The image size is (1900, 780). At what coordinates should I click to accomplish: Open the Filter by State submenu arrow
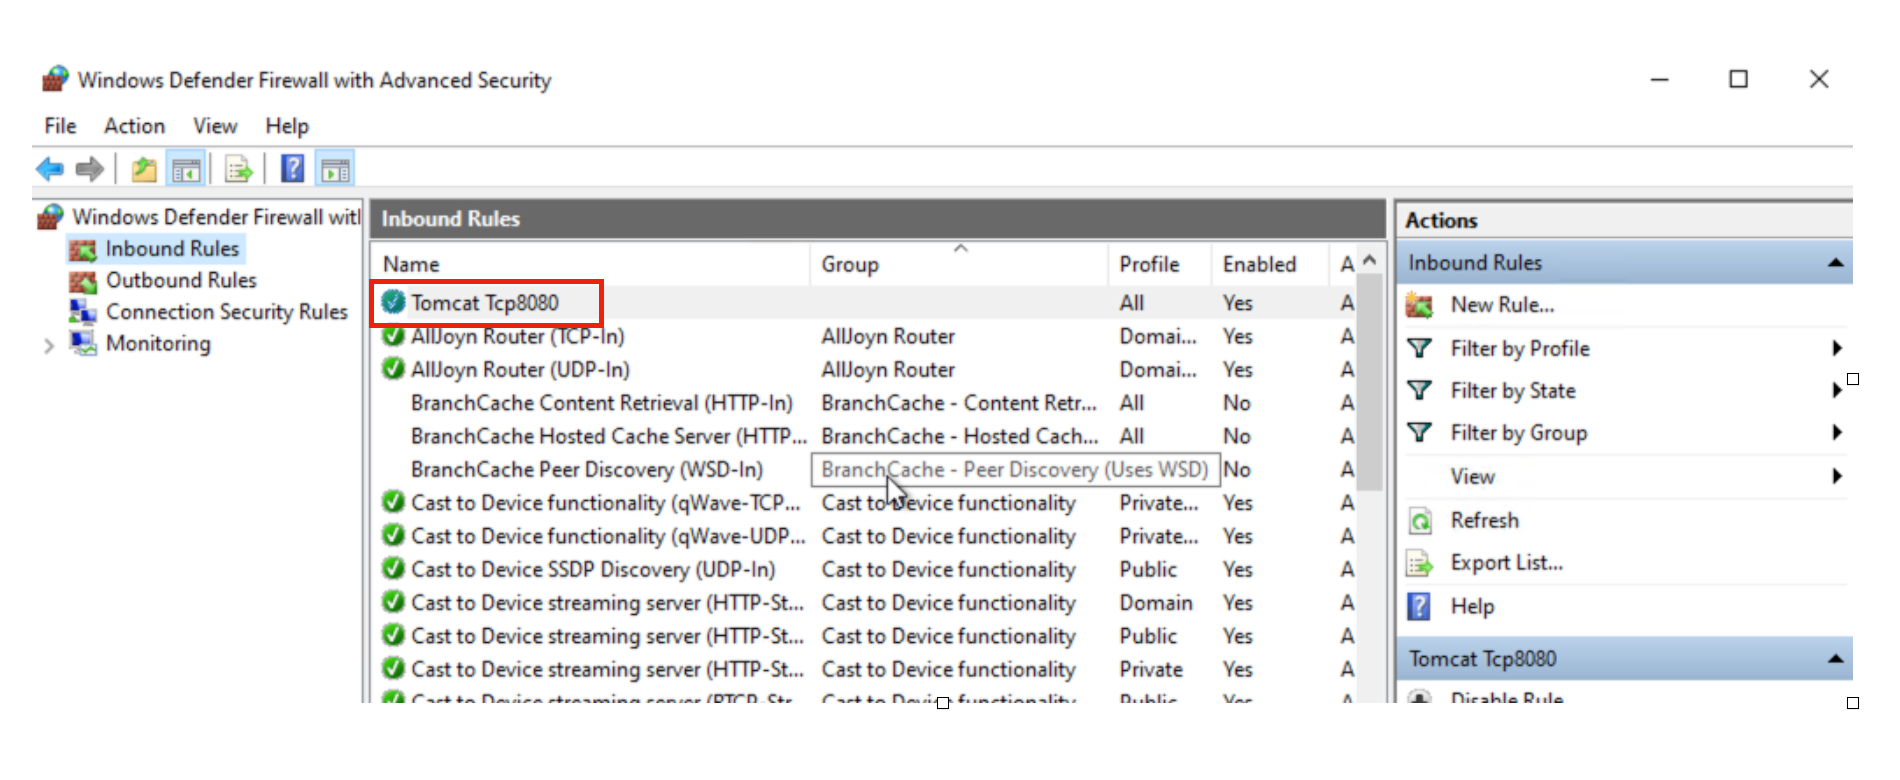(1836, 390)
